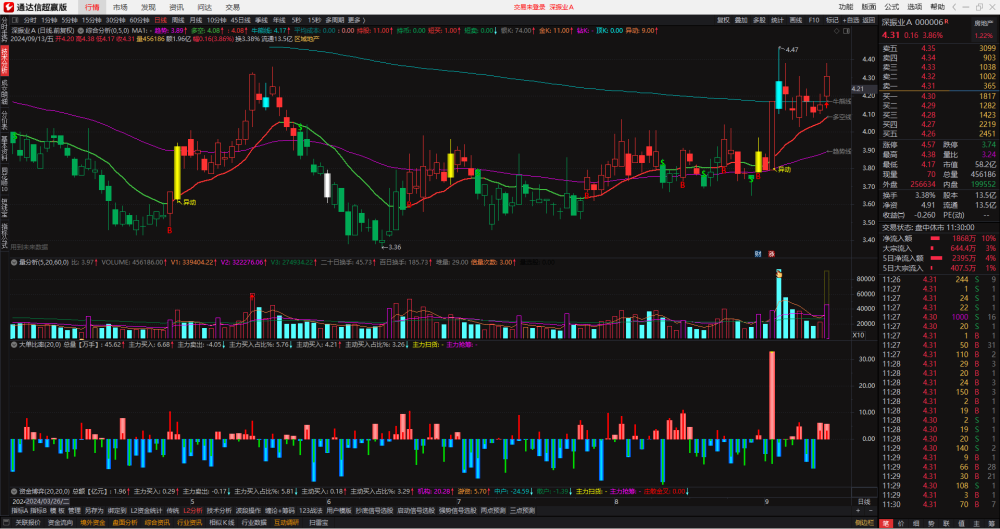The height and width of the screenshot is (529, 1000).
Task: Open the 统计 statistics dropdown
Action: [777, 20]
